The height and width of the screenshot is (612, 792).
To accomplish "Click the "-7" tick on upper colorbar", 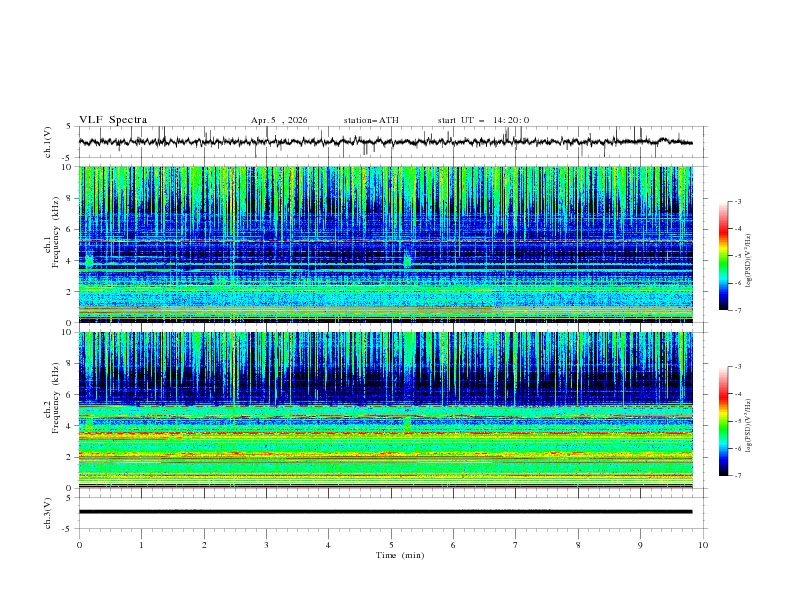I will [x=737, y=310].
